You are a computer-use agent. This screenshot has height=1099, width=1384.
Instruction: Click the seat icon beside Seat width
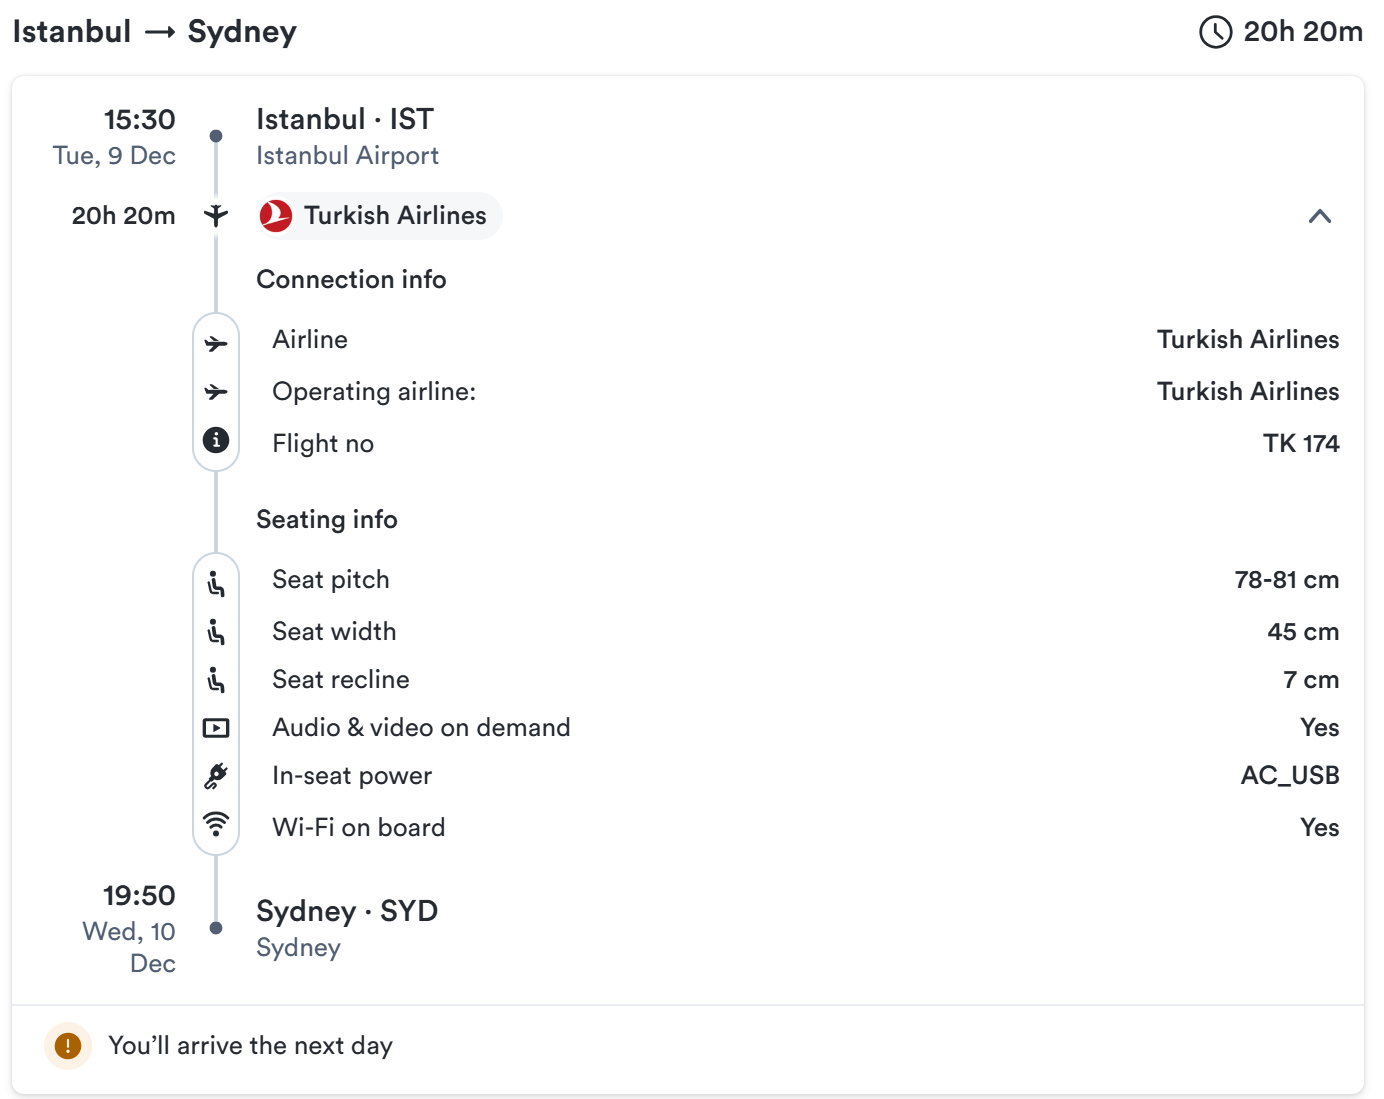pyautogui.click(x=216, y=632)
